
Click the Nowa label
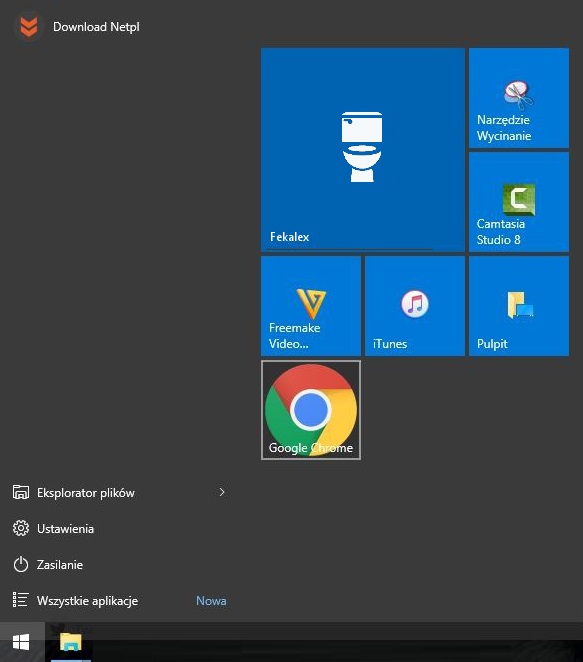[211, 601]
